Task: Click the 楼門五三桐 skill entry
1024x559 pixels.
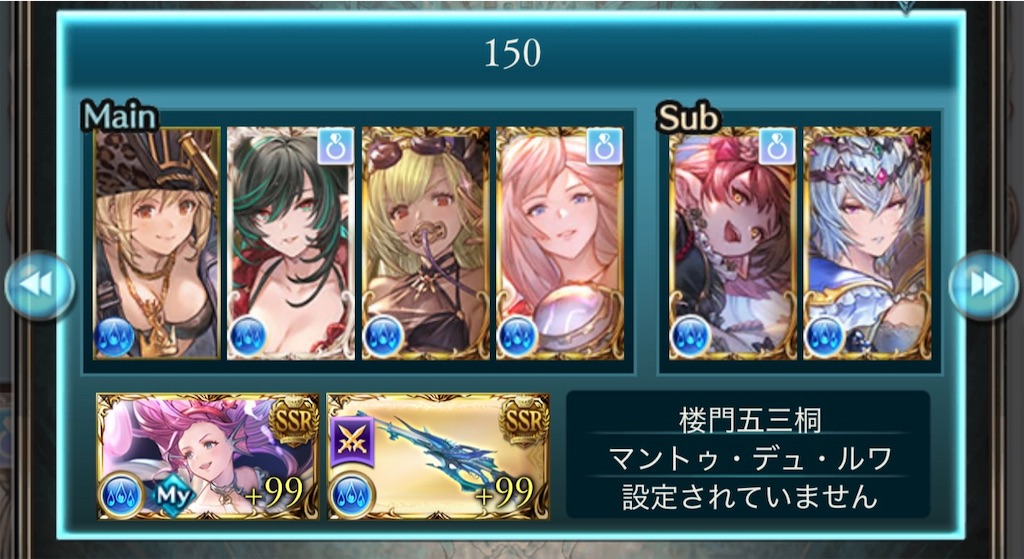Action: click(x=749, y=421)
